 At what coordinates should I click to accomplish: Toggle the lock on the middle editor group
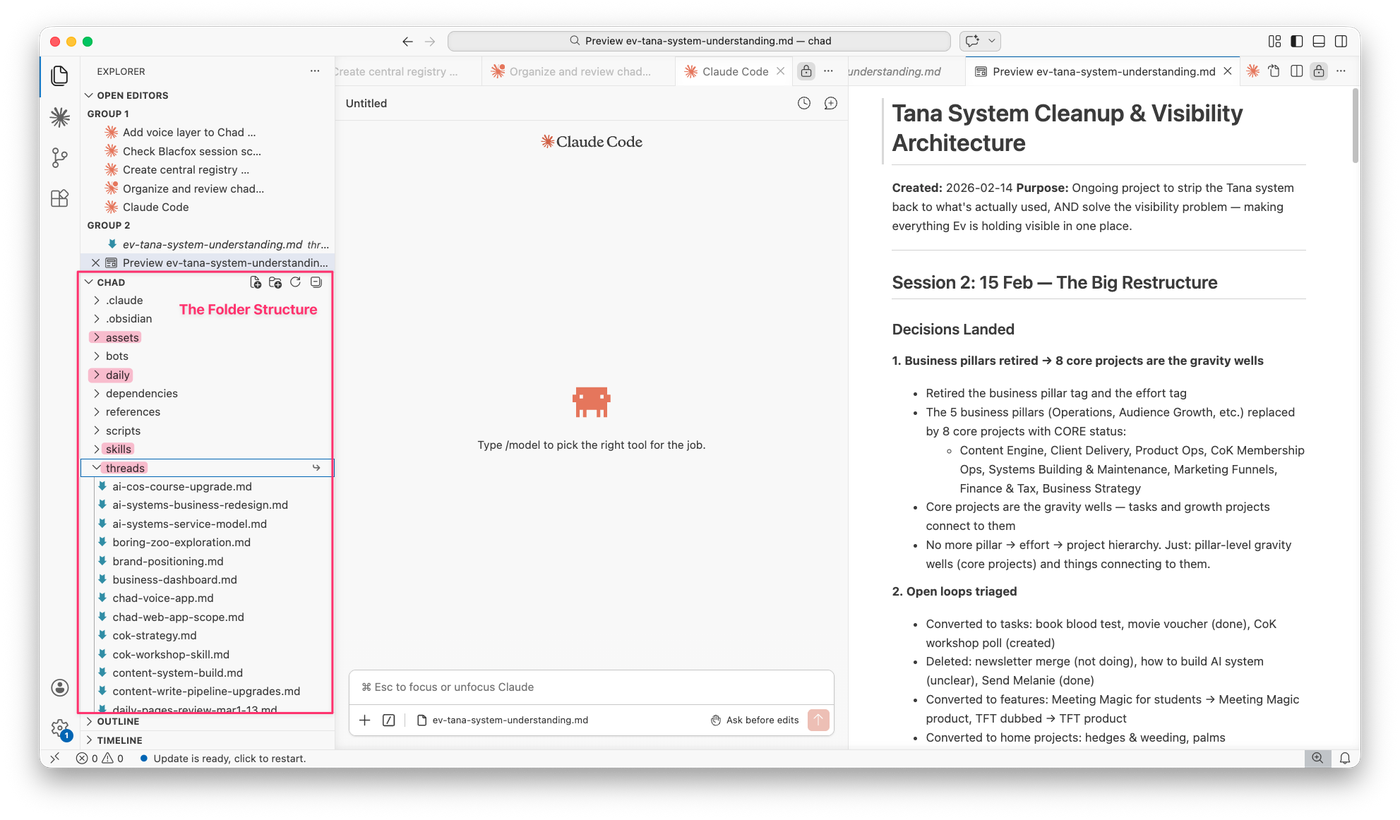point(806,71)
